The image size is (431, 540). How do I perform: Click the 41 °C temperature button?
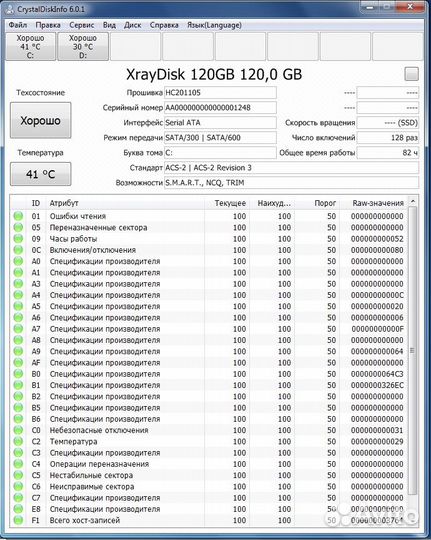(41, 174)
